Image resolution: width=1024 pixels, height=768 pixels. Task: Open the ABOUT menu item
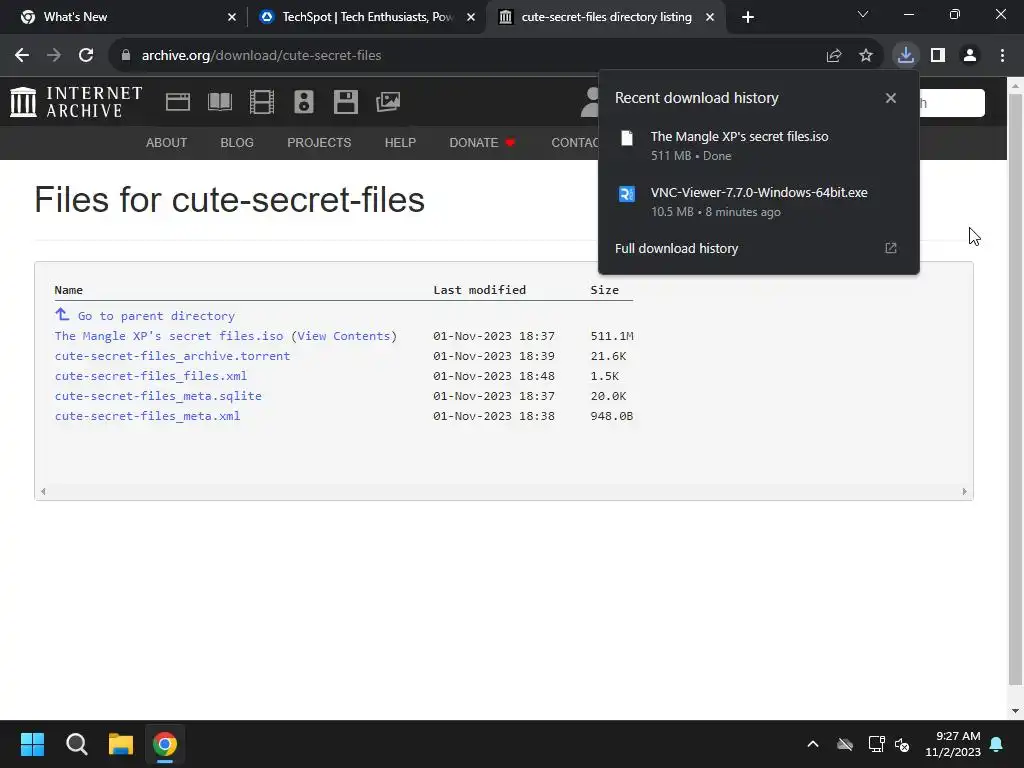(167, 142)
